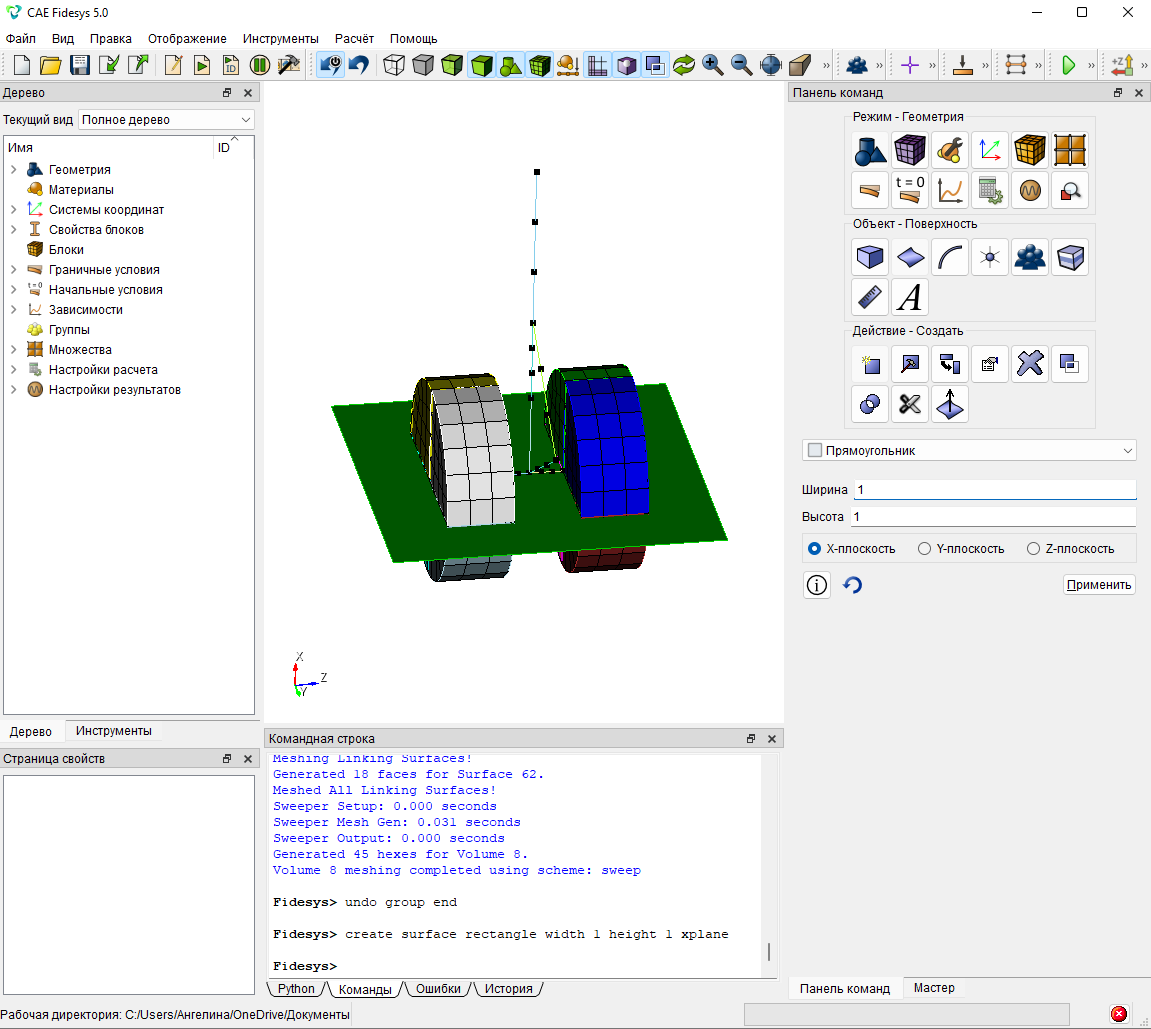This screenshot has width=1151, height=1029.
Task: Select Delete action blue X icon
Action: [1030, 363]
